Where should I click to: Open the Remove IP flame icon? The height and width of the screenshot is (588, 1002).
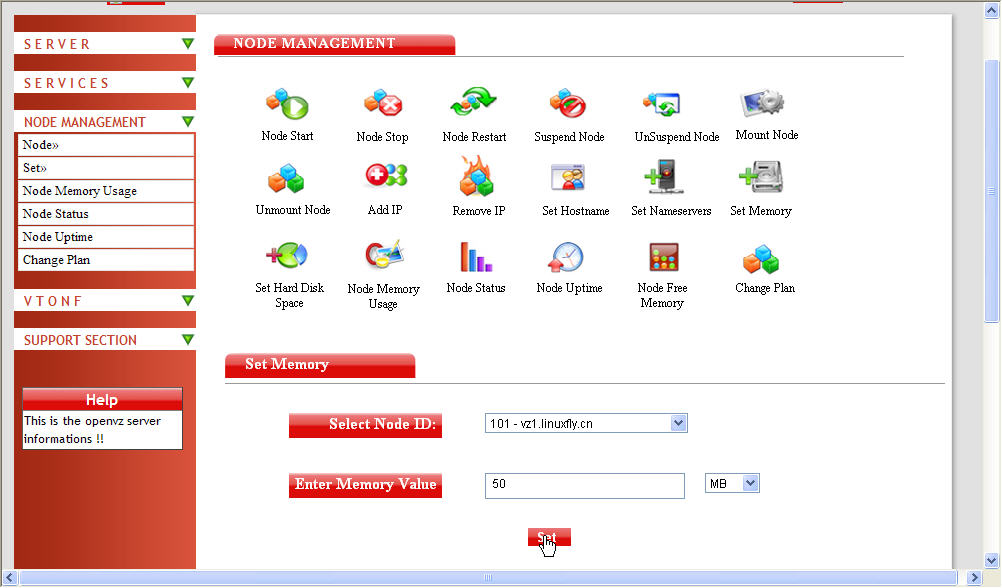477,178
